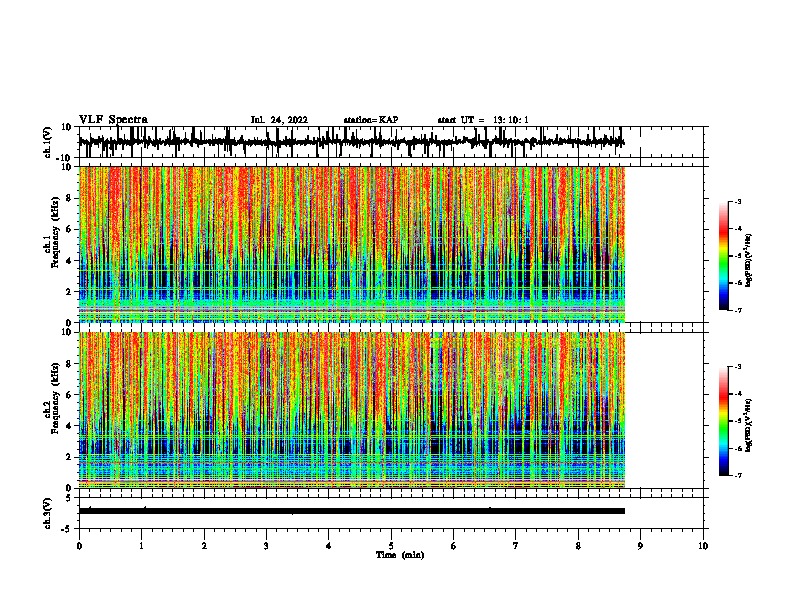The width and height of the screenshot is (792, 612).
Task: Click the ch.3 black voltage trace
Action: pyautogui.click(x=352, y=511)
